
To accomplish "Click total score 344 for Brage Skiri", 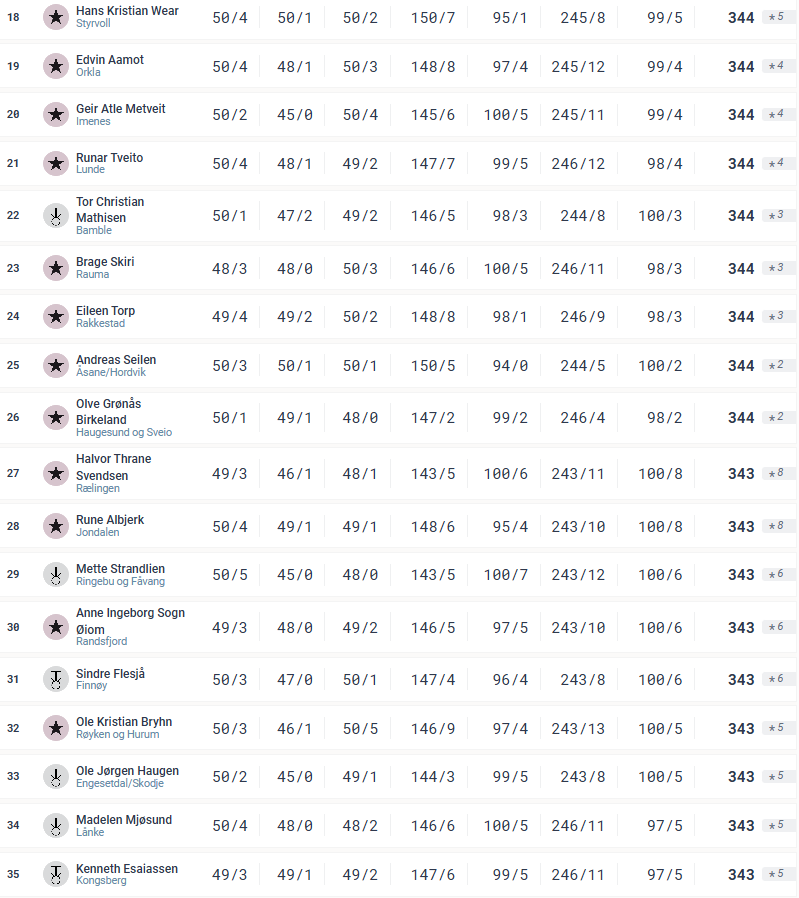I will 741,269.
